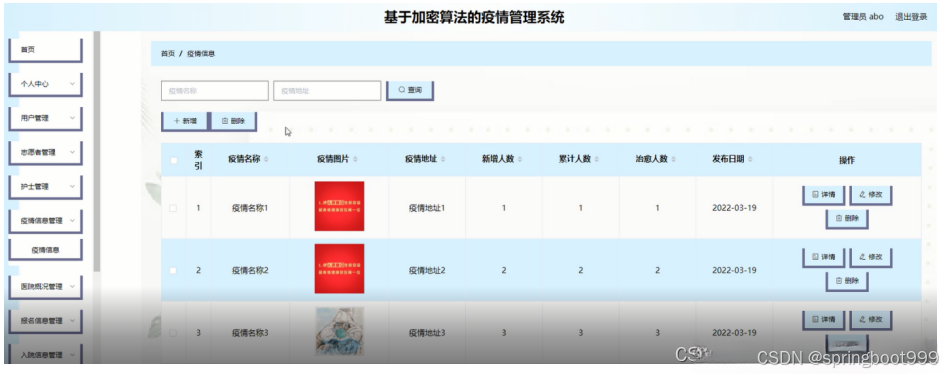Sort by 疫情地址 column sort arrows
This screenshot has height=374, width=943.
point(443,159)
